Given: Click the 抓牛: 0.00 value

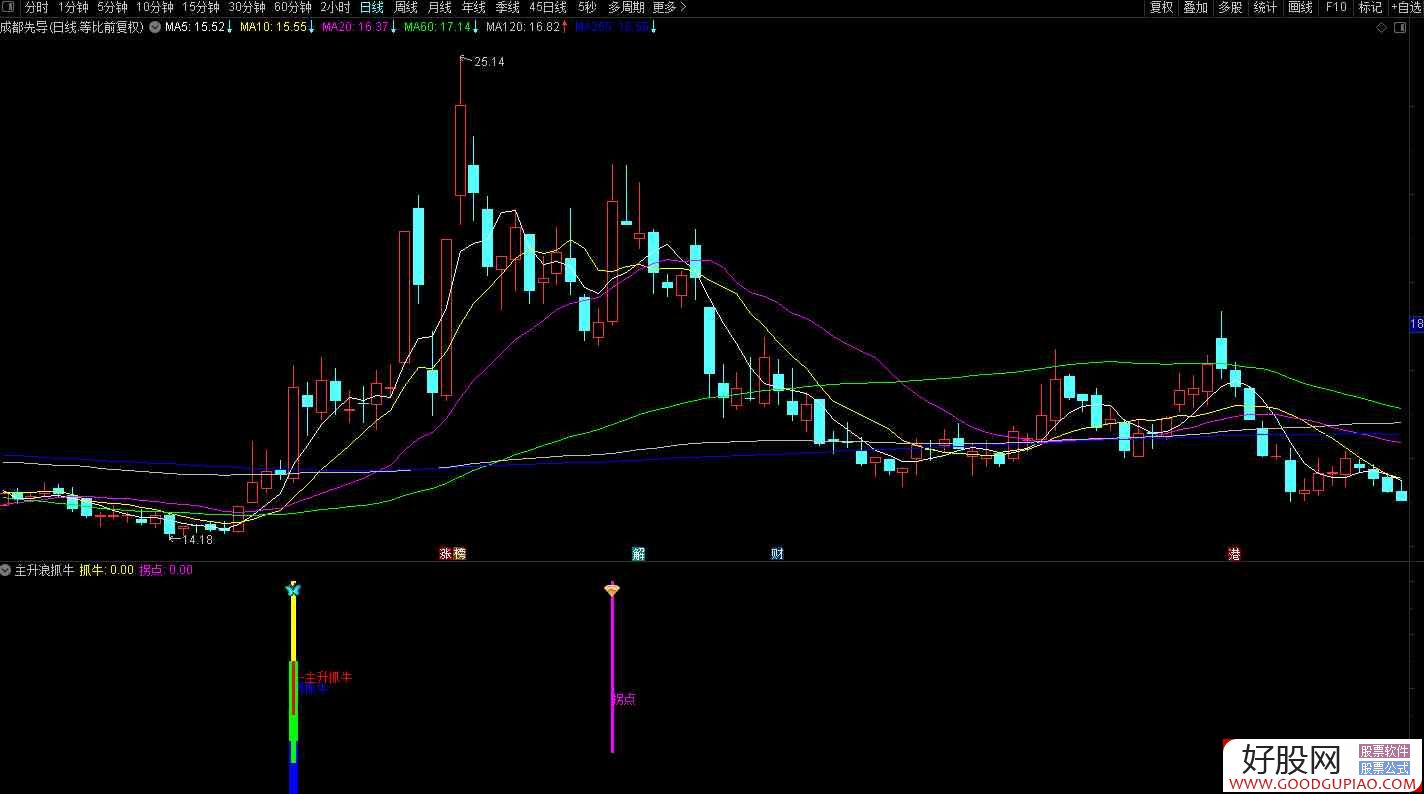Looking at the screenshot, I should coord(107,570).
